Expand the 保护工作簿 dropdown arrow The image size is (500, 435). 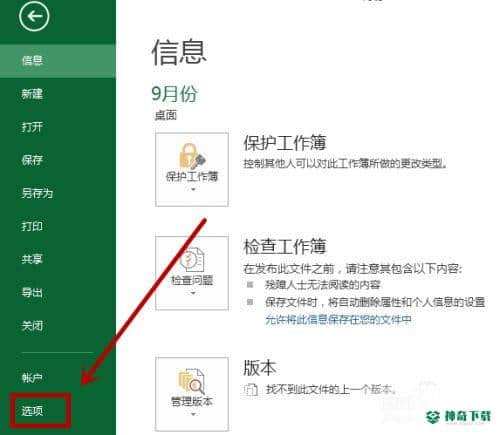pyautogui.click(x=193, y=189)
